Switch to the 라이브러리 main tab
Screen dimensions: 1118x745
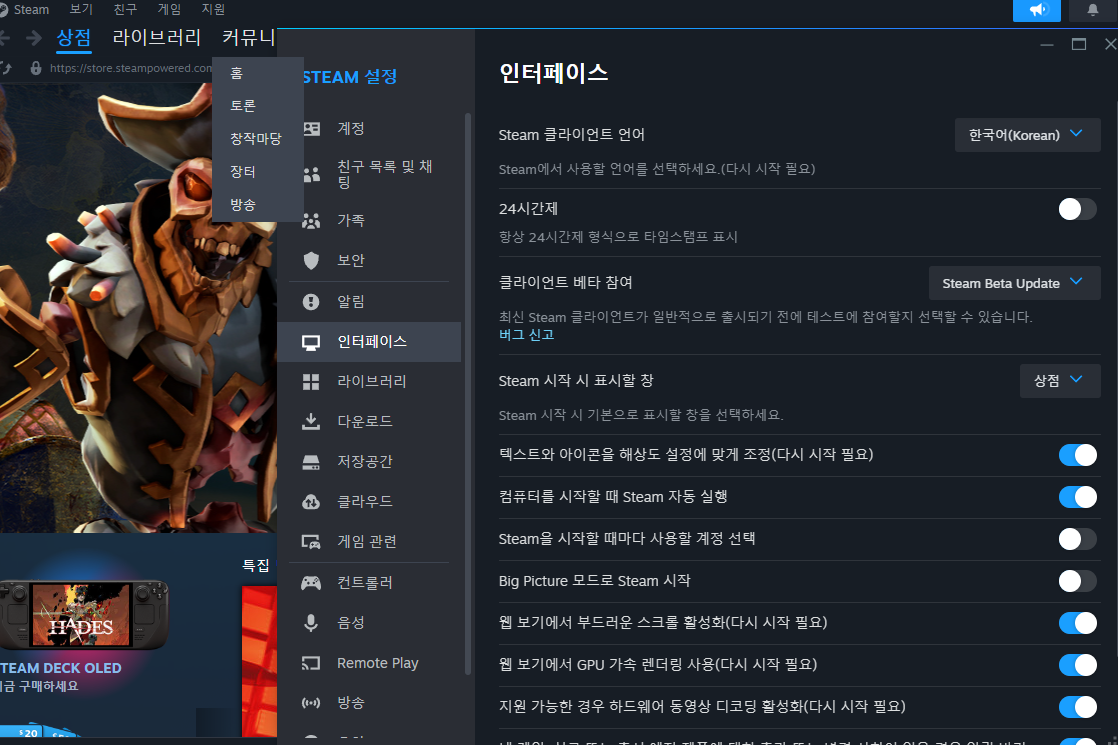tap(157, 37)
